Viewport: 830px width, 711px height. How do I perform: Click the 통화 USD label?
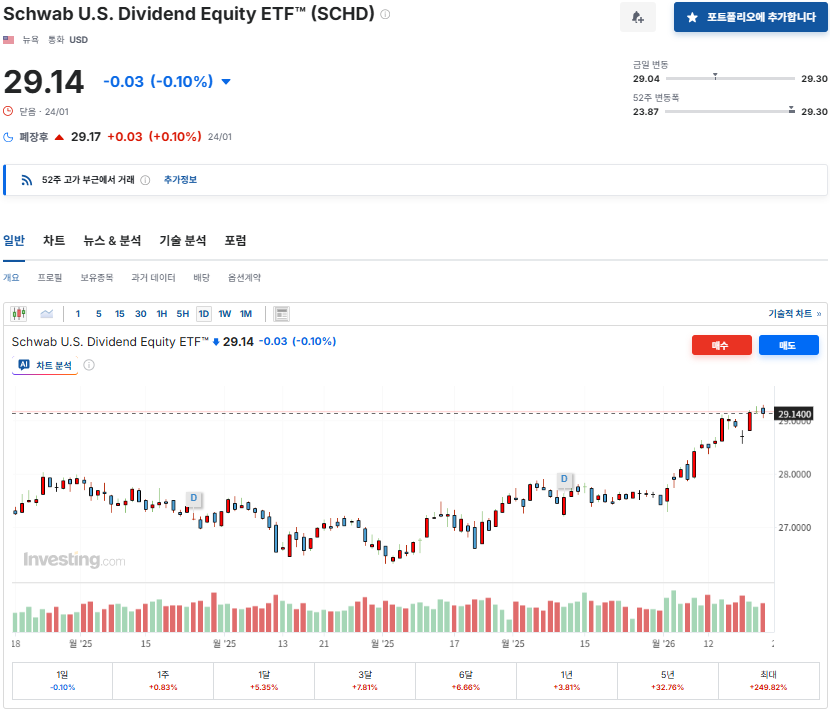click(x=68, y=40)
